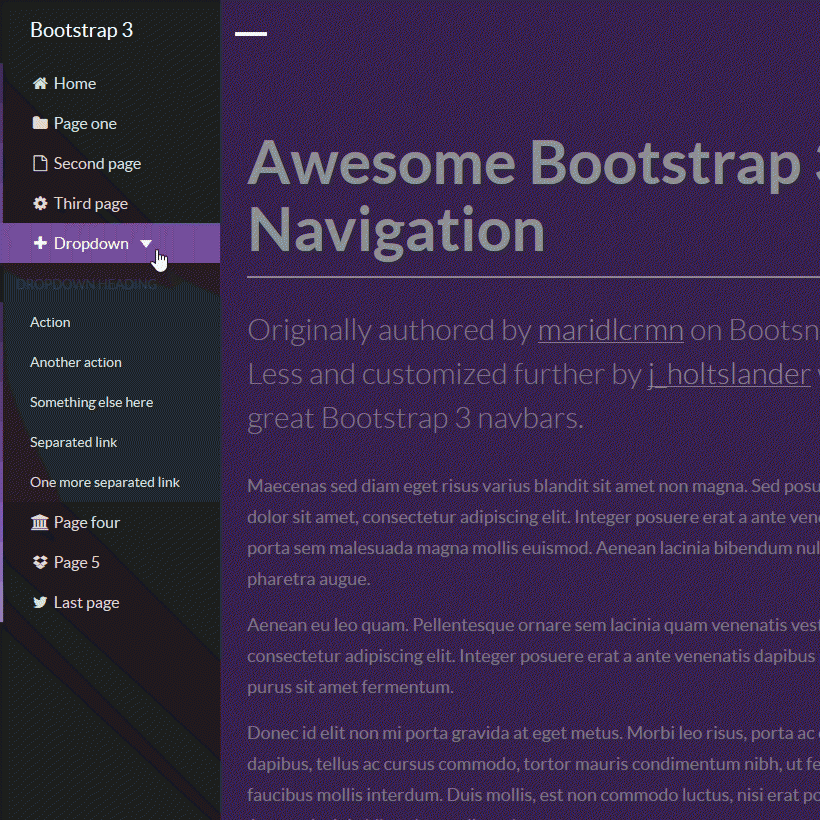820x820 pixels.
Task: Click the gear icon beside Third page
Action: 40,204
